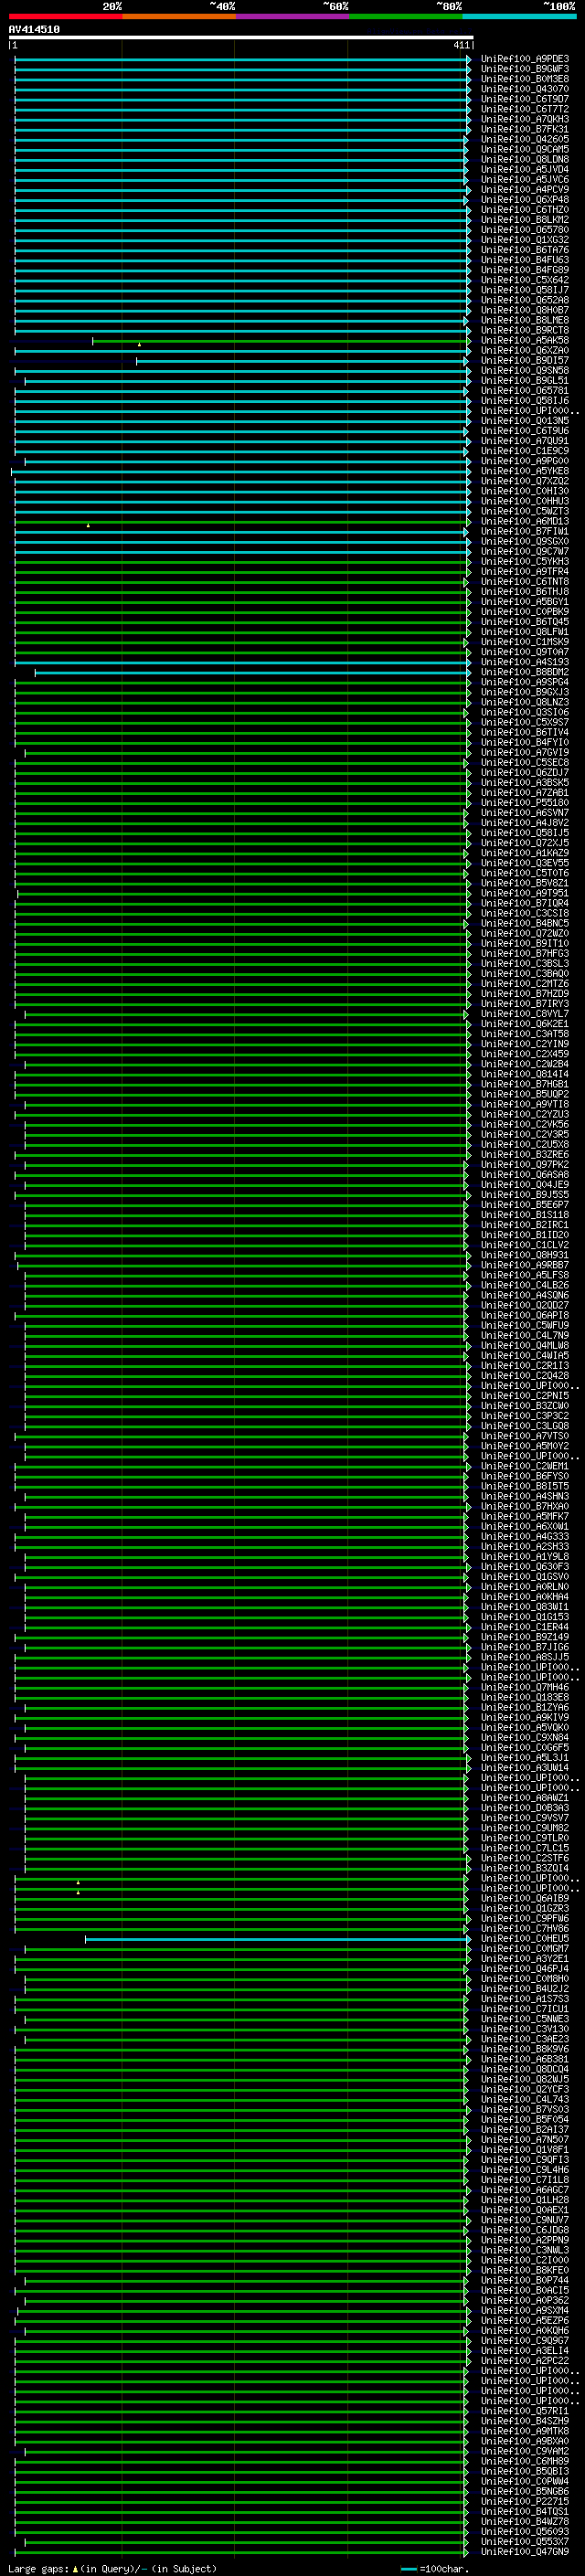Viewport: 585px width, 2576px height.
Task: Click the UniRef100_C7ICU1 label
Action: tap(524, 2009)
